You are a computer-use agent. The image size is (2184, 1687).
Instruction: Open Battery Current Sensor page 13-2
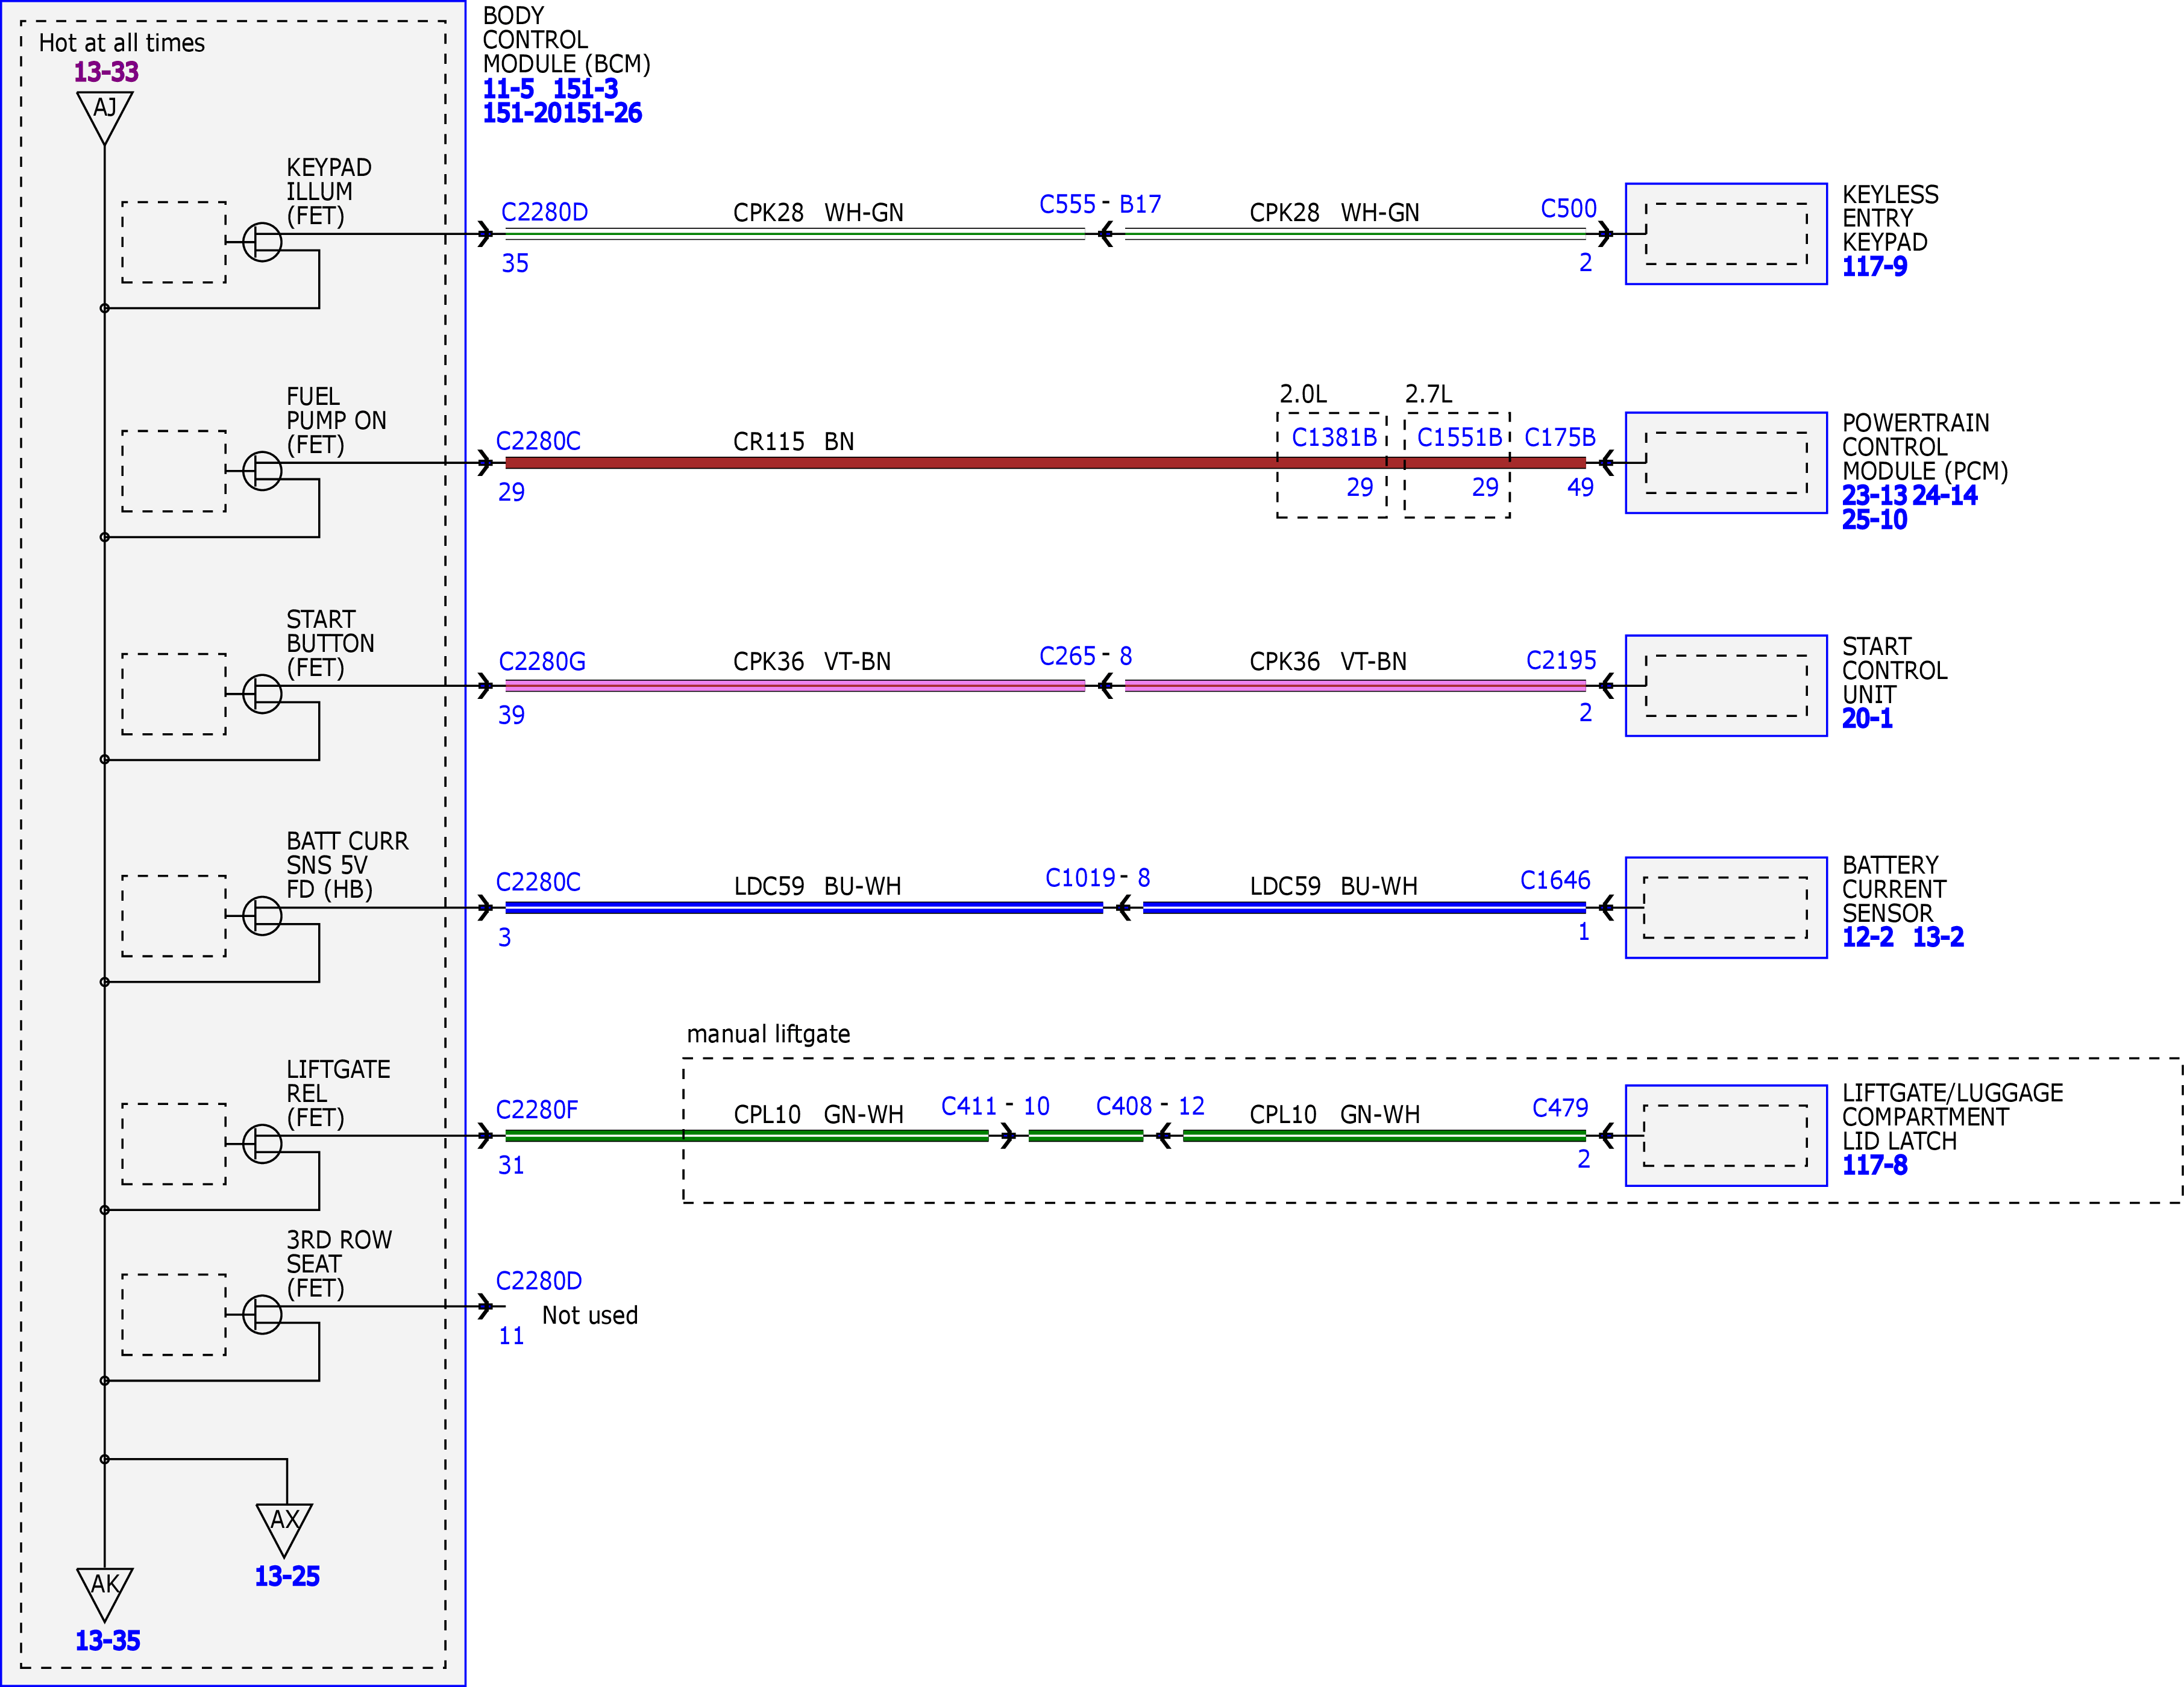point(1938,938)
